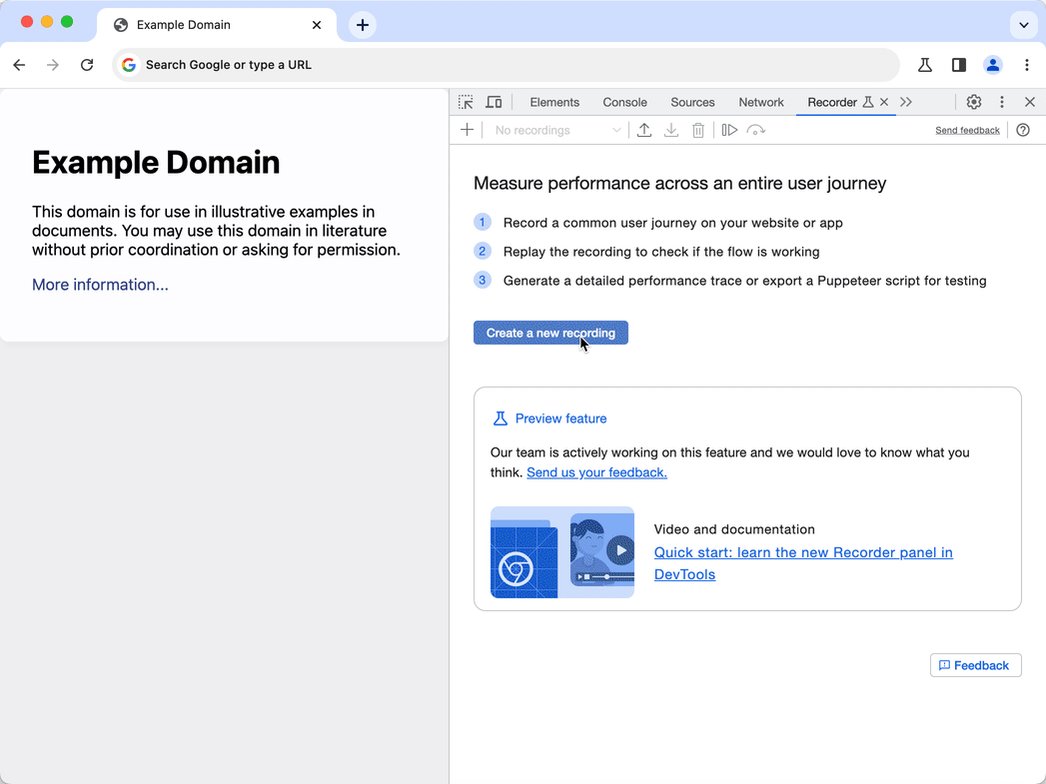The height and width of the screenshot is (784, 1046).
Task: Click the delete recording trash icon
Action: click(698, 130)
